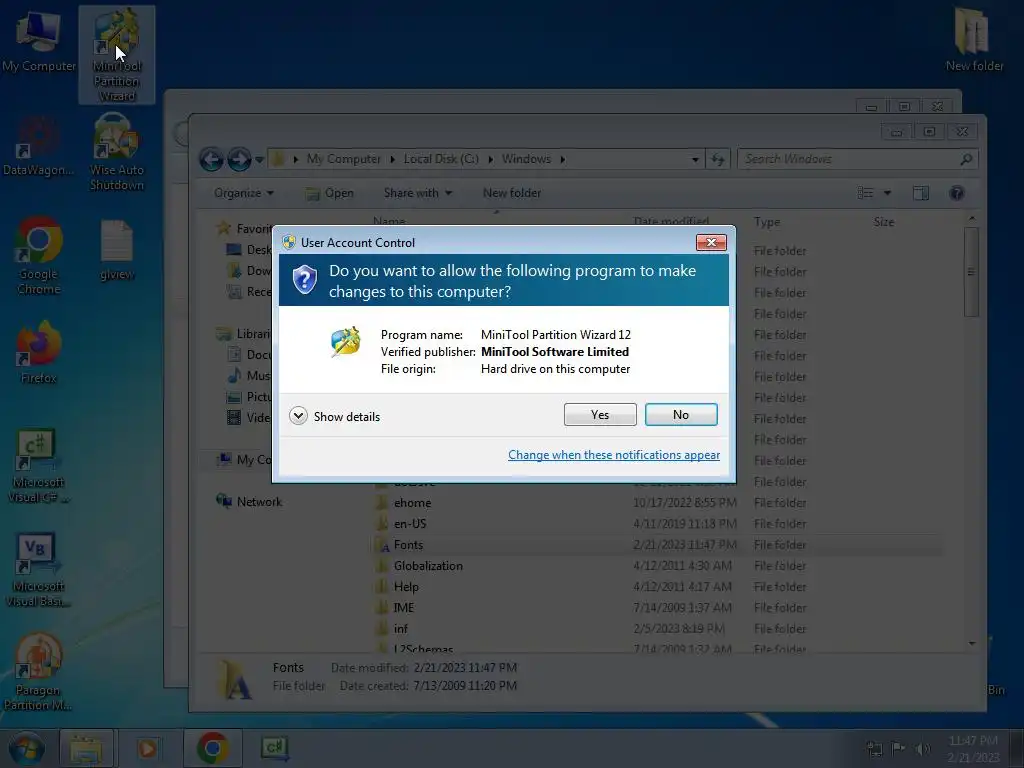1024x768 pixels.
Task: Click the Search Windows field
Action: click(857, 159)
